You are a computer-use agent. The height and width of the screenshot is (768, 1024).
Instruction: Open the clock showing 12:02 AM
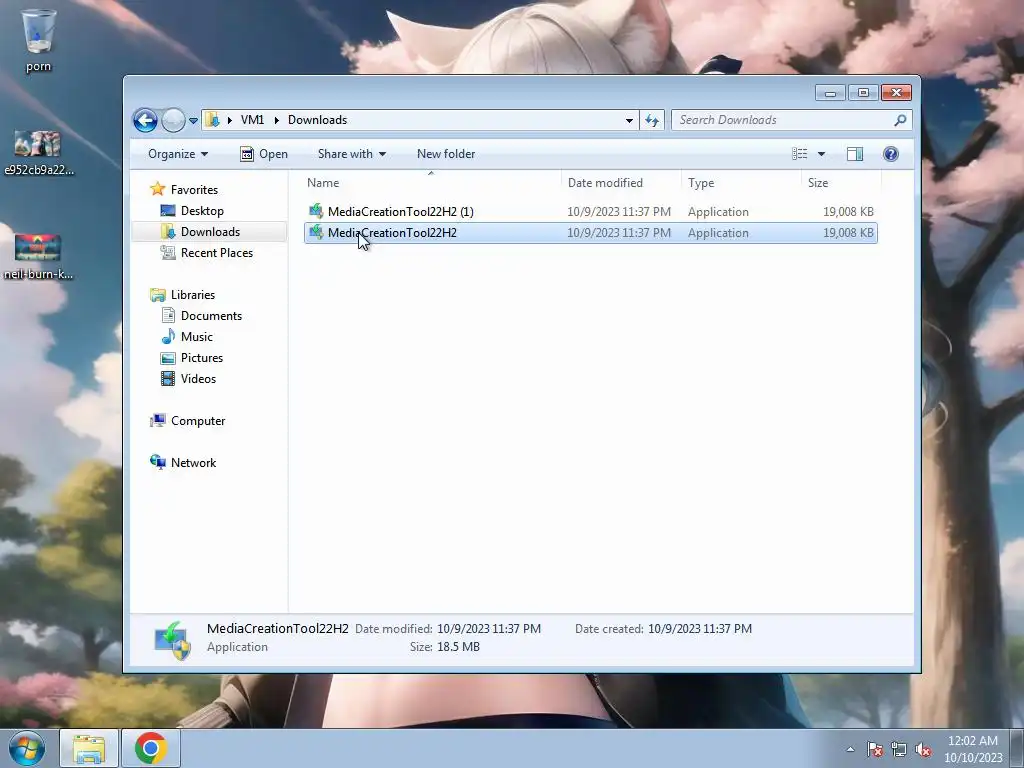(973, 749)
